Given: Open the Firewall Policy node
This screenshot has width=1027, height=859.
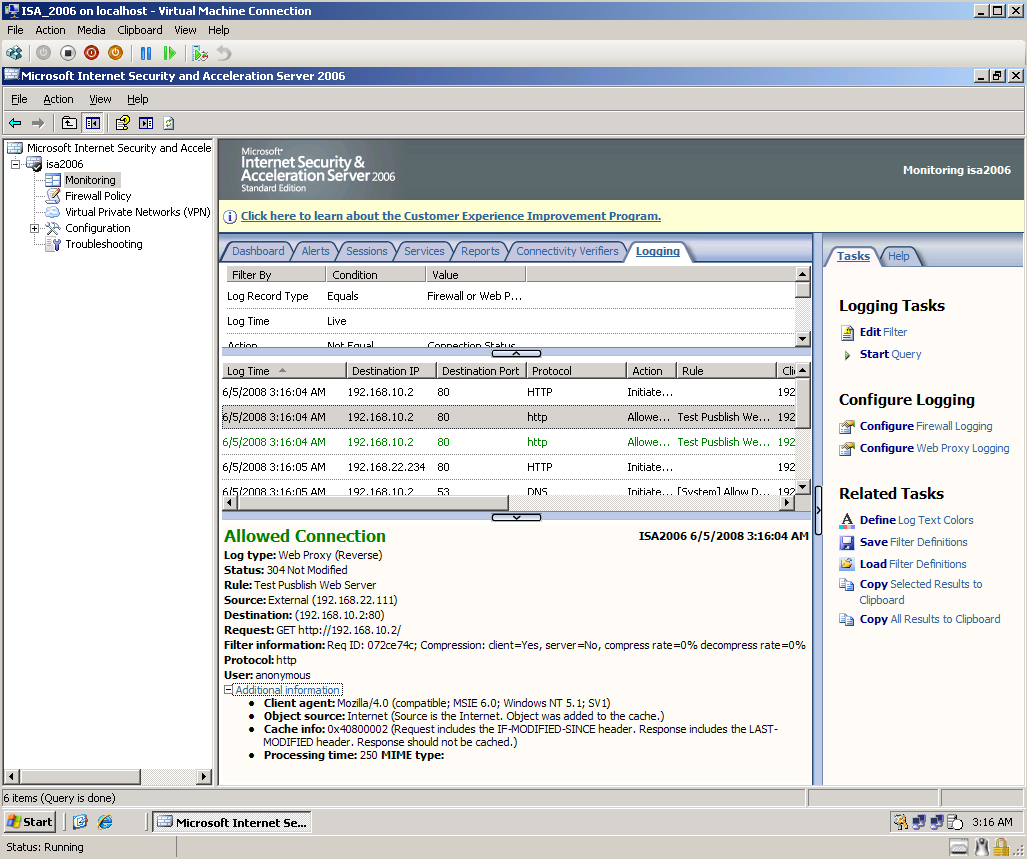Looking at the screenshot, I should (98, 196).
